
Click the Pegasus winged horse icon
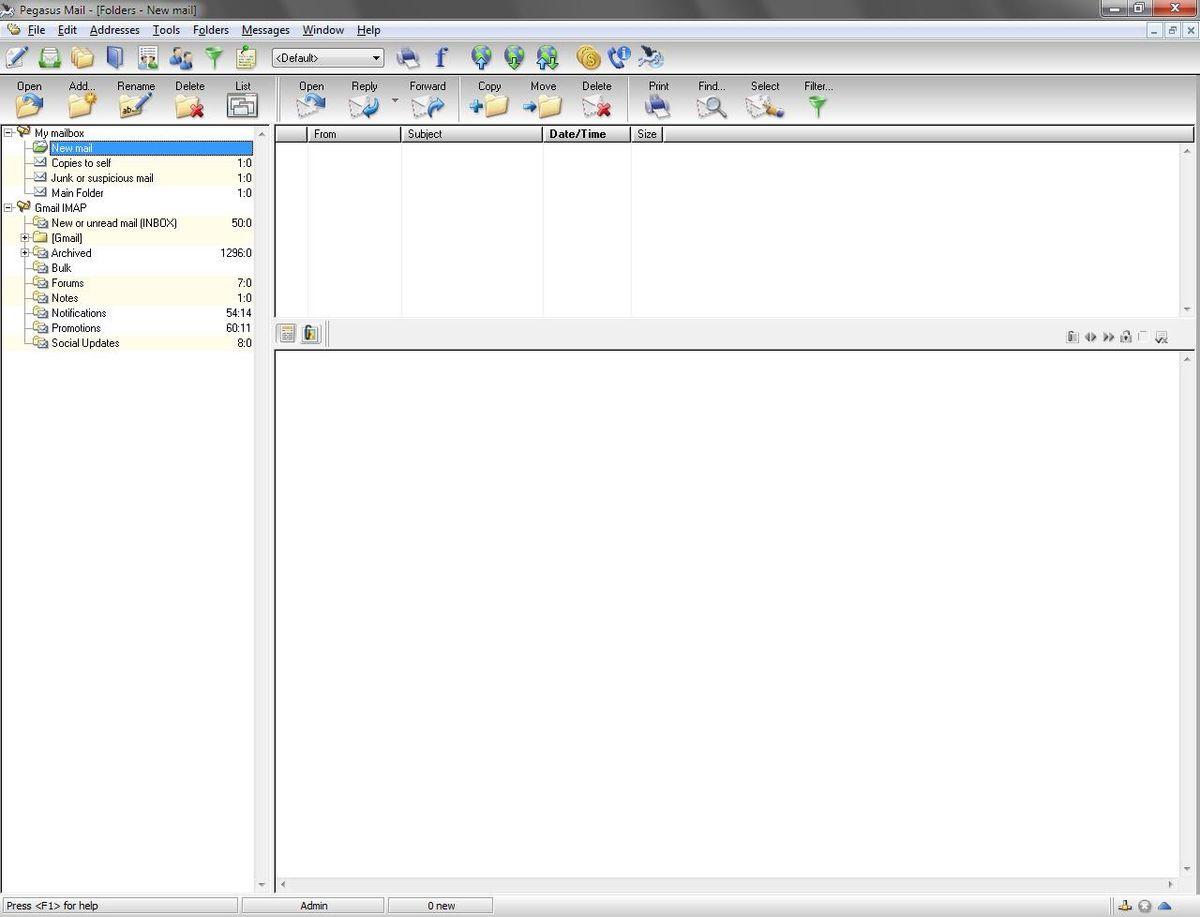point(652,57)
